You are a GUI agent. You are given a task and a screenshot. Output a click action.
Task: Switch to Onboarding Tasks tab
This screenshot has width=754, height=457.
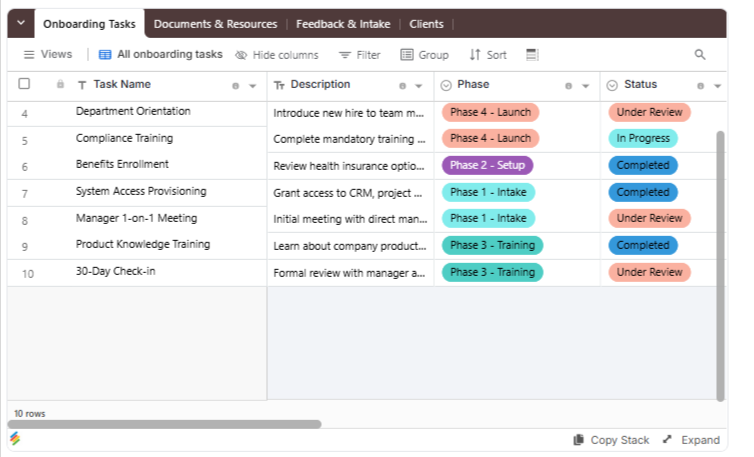(89, 24)
